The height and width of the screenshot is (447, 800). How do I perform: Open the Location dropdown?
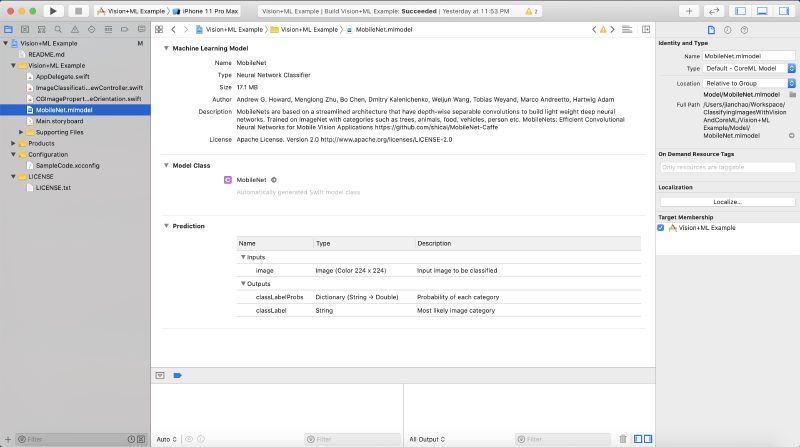pos(749,83)
